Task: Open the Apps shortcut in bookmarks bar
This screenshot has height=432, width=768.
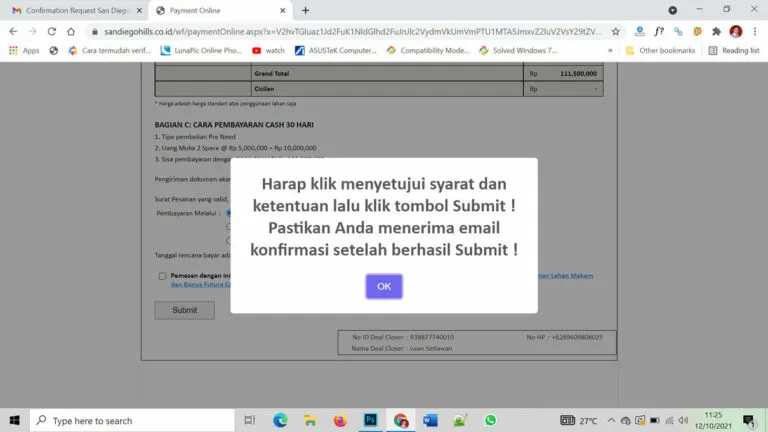Action: click(24, 50)
